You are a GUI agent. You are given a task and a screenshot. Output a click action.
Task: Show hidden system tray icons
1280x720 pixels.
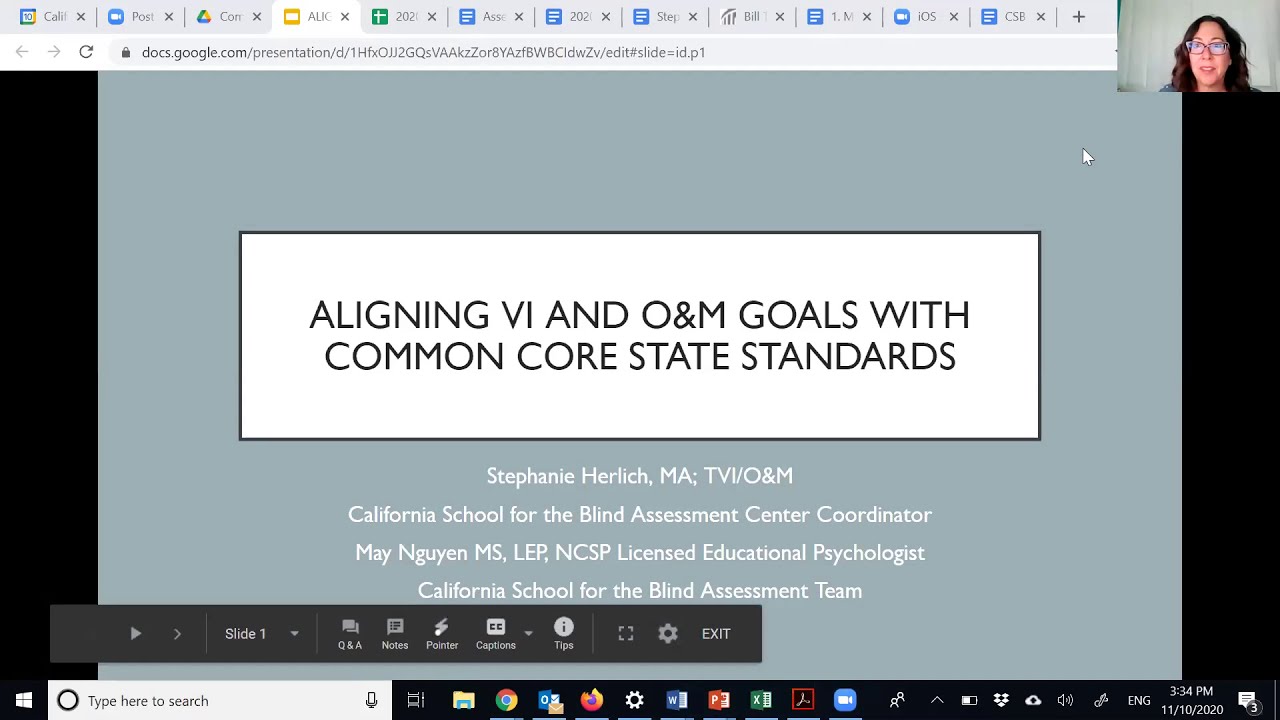point(937,701)
